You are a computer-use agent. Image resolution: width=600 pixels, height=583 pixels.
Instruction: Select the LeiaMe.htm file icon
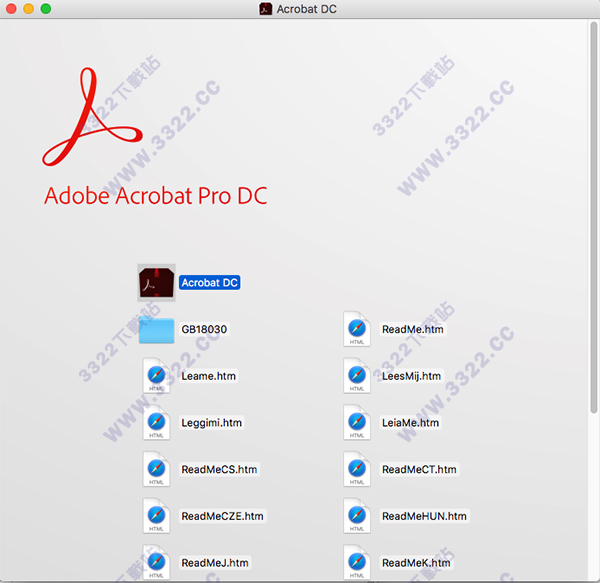click(357, 422)
